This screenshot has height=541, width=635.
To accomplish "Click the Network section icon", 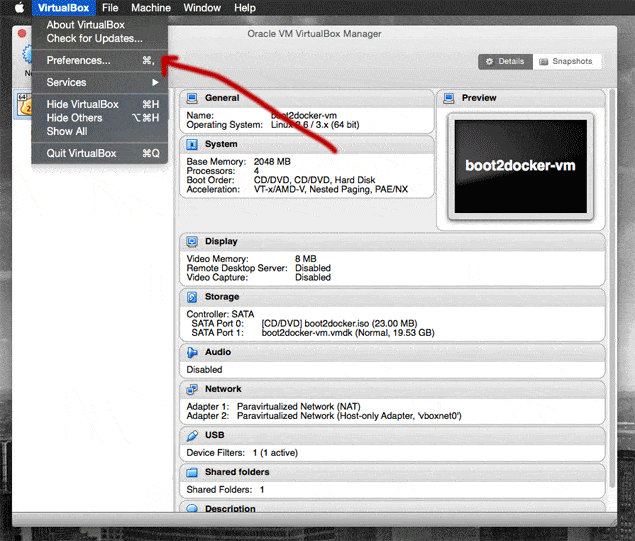I will click(x=192, y=389).
